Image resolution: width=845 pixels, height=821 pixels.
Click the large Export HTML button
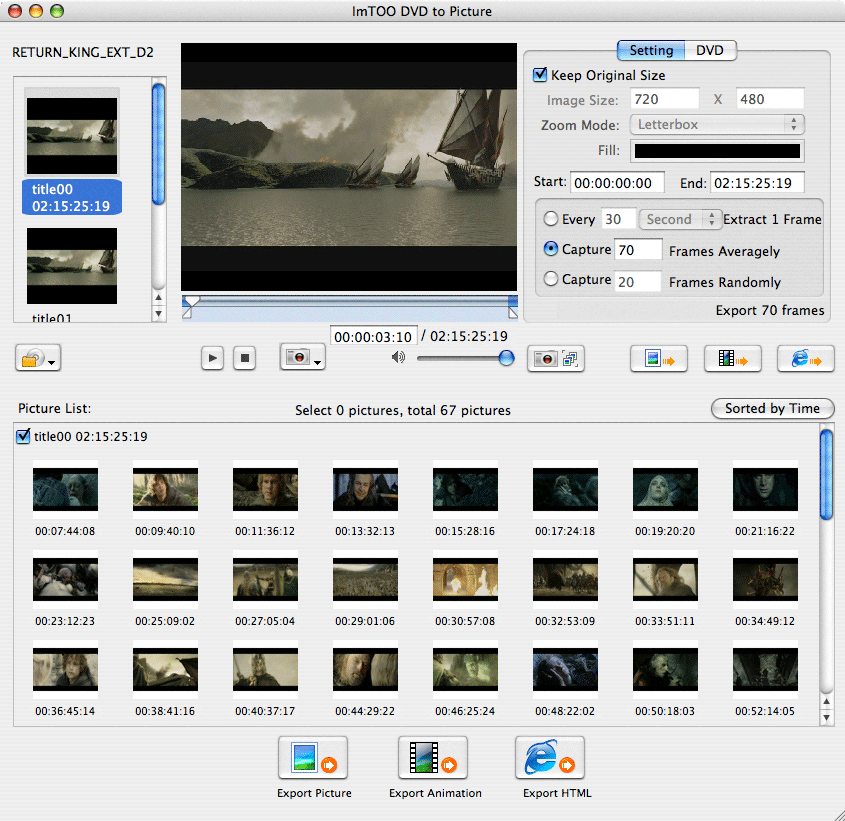[x=550, y=758]
